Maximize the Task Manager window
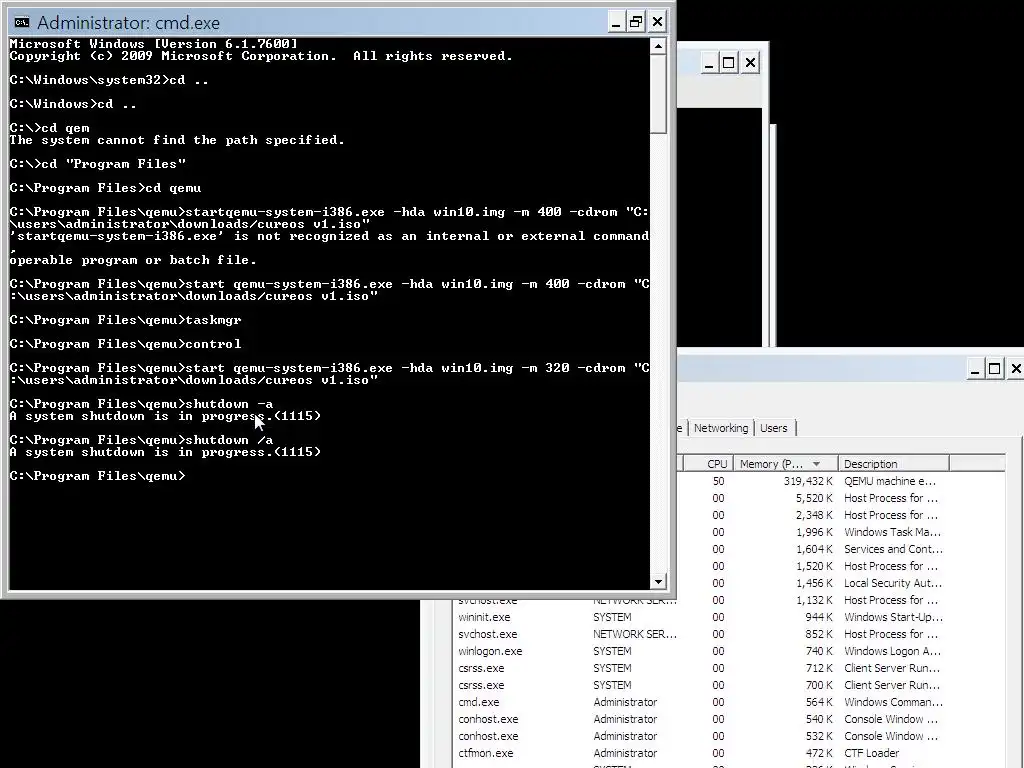The image size is (1024, 768). [x=995, y=369]
